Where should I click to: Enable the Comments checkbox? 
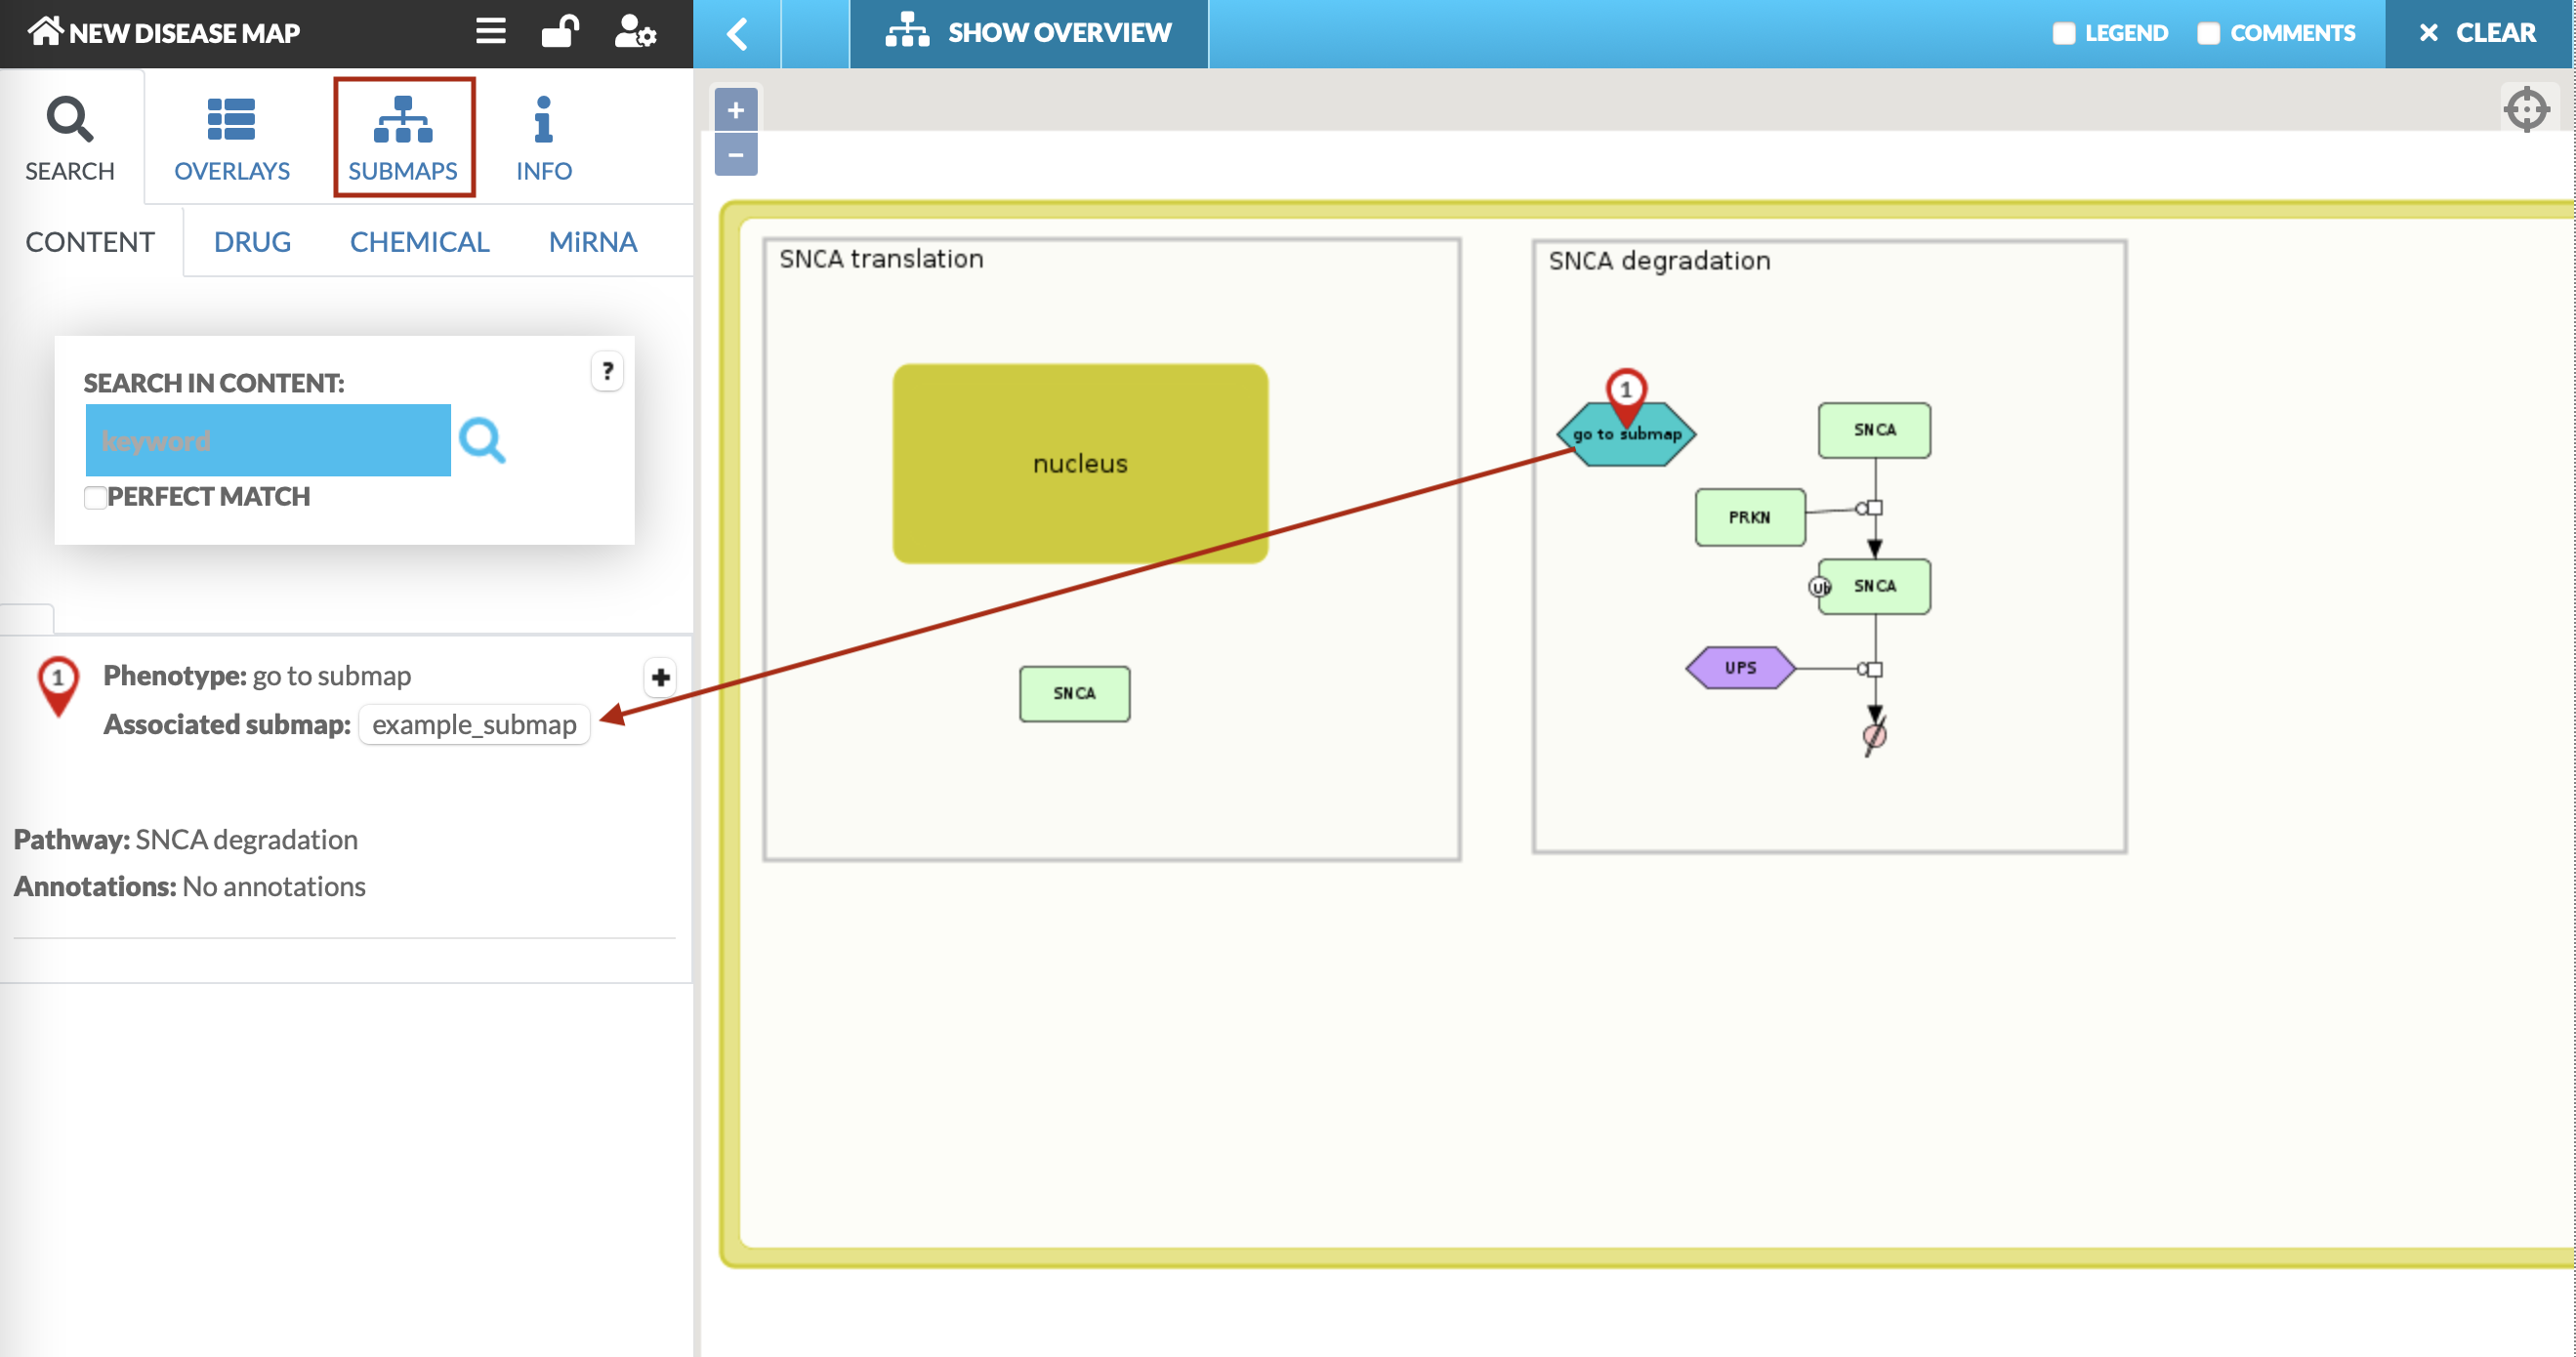pos(2208,33)
